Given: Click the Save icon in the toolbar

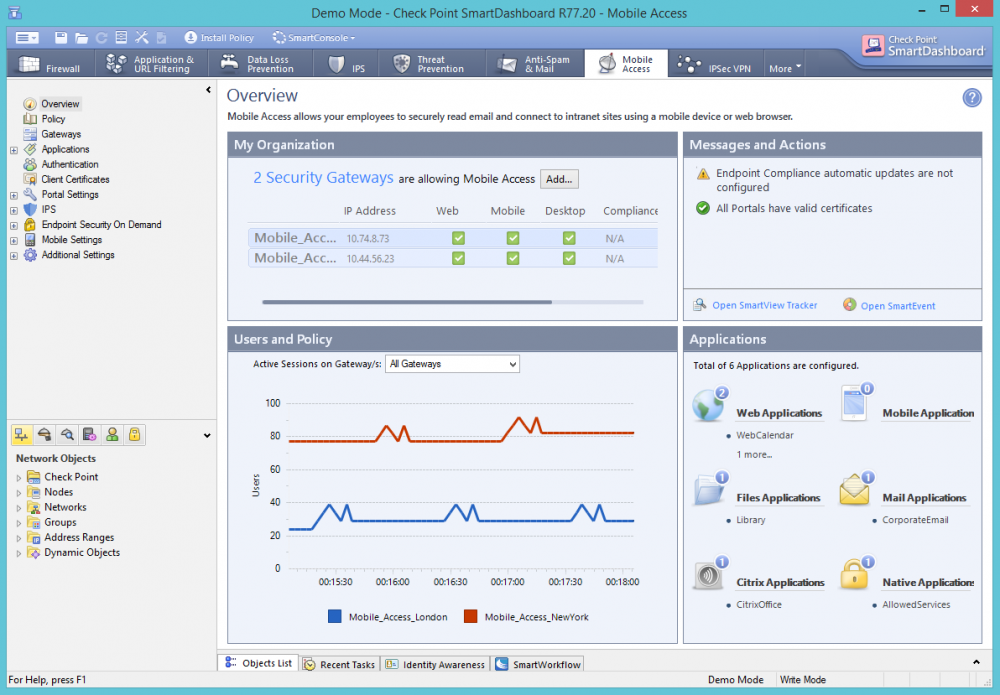Looking at the screenshot, I should pos(61,38).
